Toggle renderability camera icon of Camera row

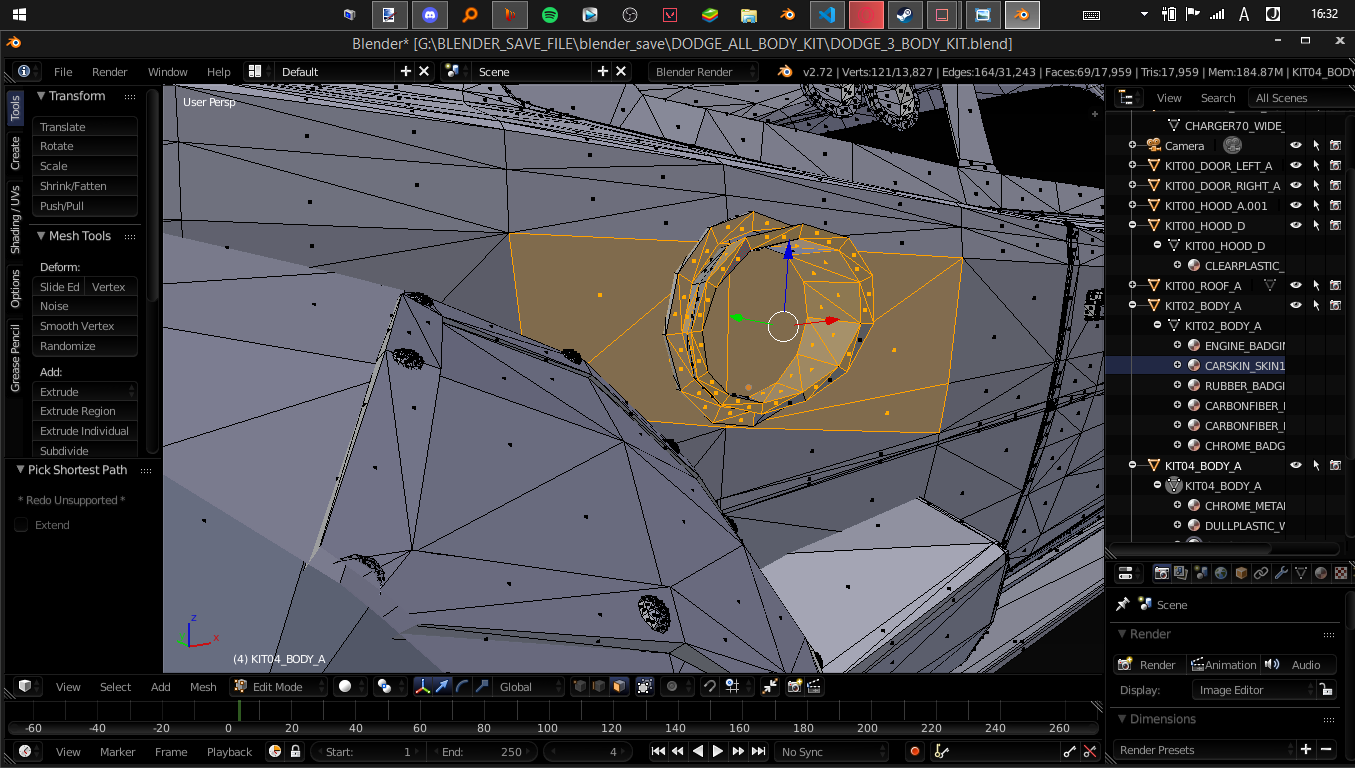pos(1335,146)
